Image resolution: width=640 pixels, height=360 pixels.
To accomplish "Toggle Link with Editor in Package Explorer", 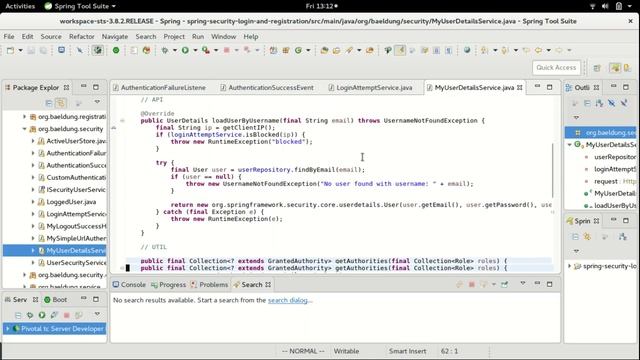I will (x=61, y=103).
